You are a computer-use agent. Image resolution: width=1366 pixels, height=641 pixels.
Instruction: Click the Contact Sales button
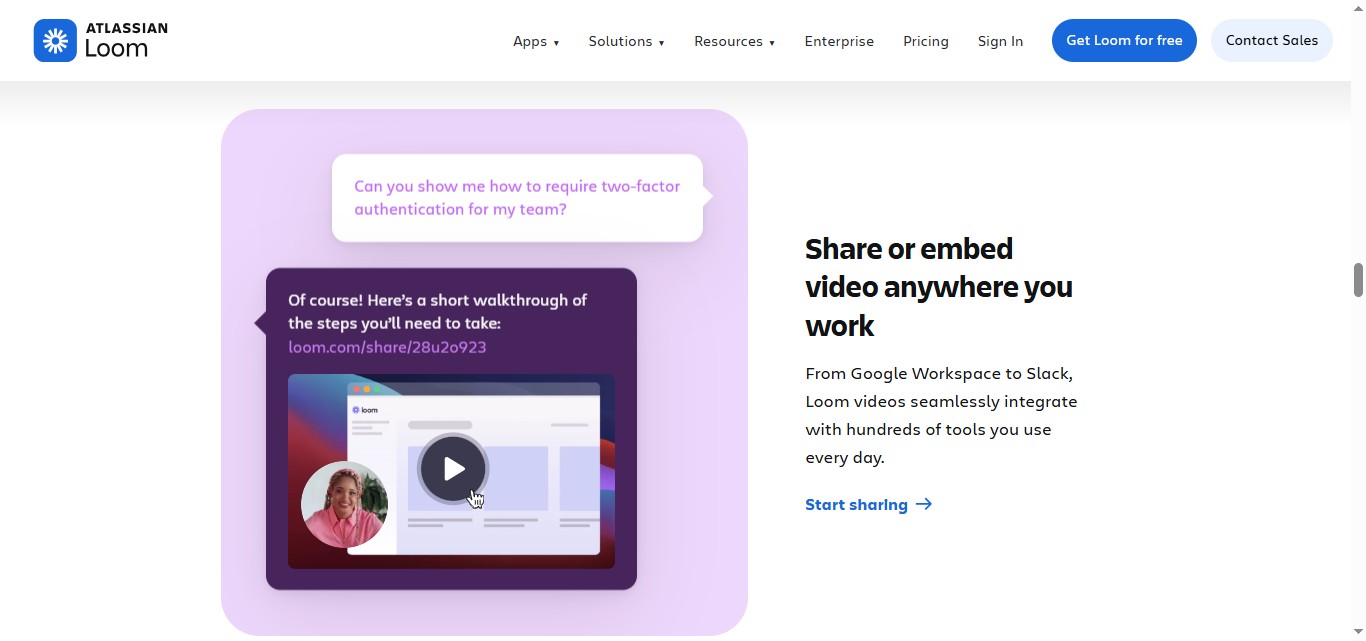[x=1272, y=40]
